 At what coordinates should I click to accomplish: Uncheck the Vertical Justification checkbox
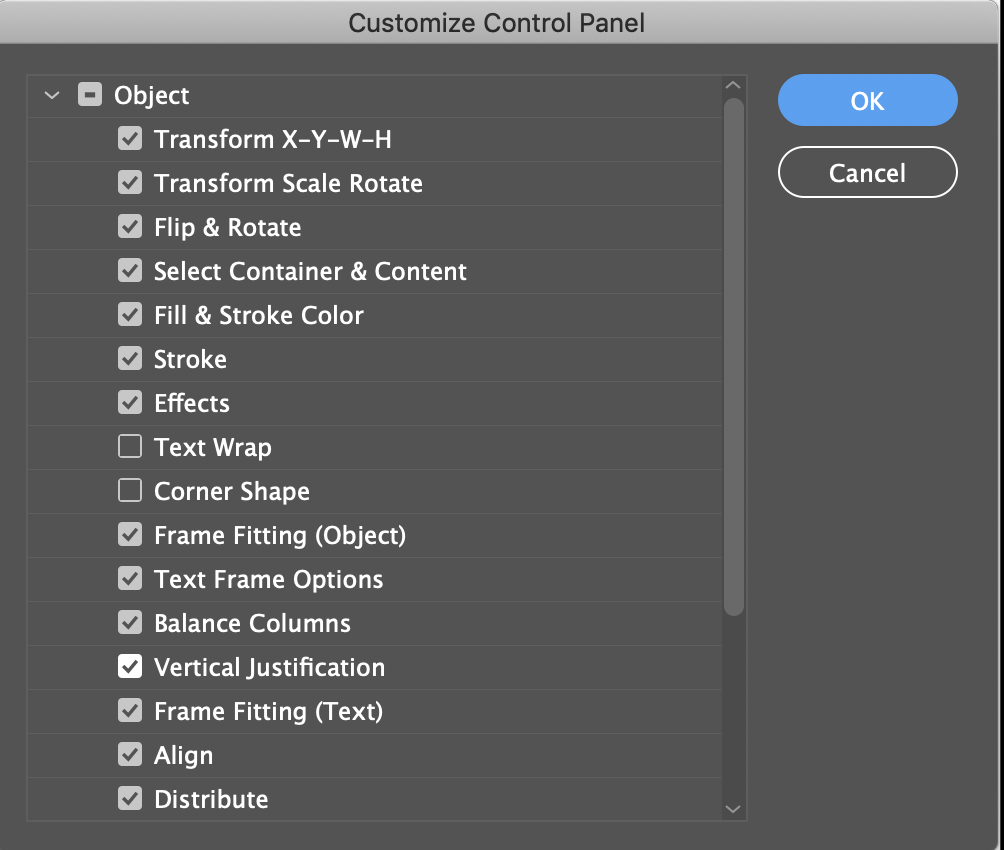point(130,667)
